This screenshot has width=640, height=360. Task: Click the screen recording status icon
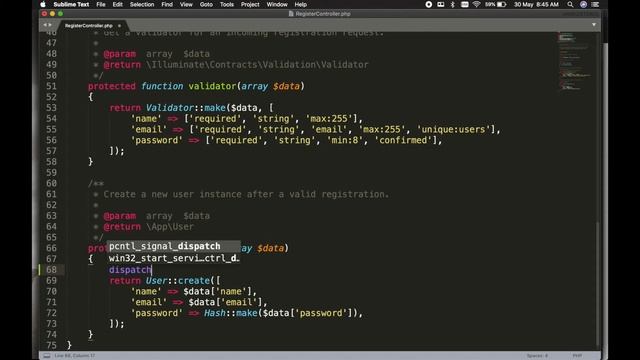pos(429,4)
